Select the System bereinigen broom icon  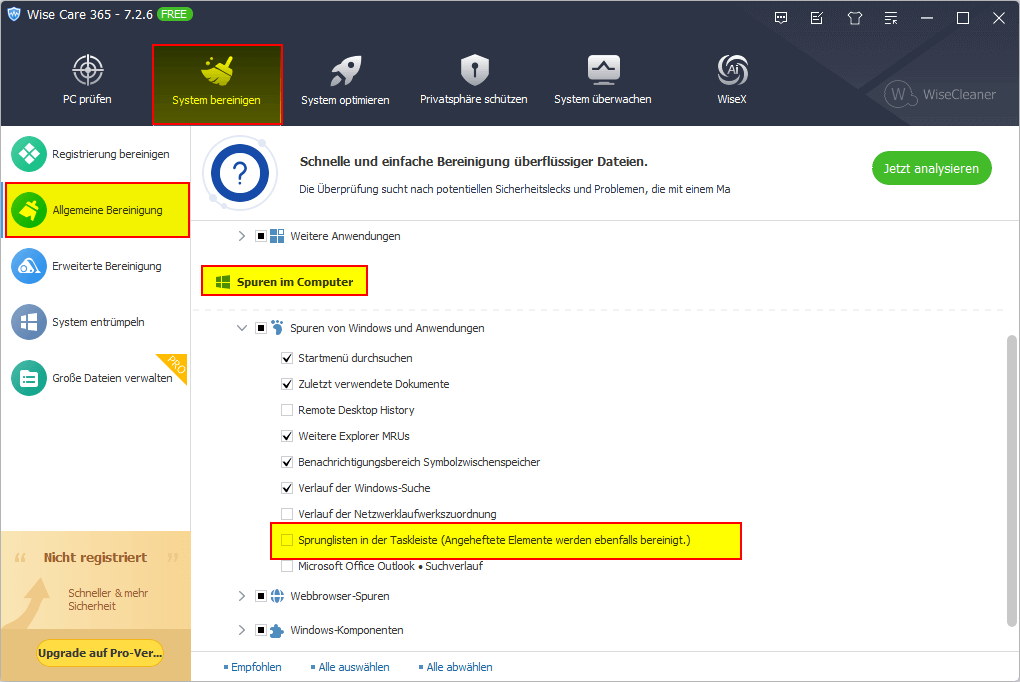(217, 71)
